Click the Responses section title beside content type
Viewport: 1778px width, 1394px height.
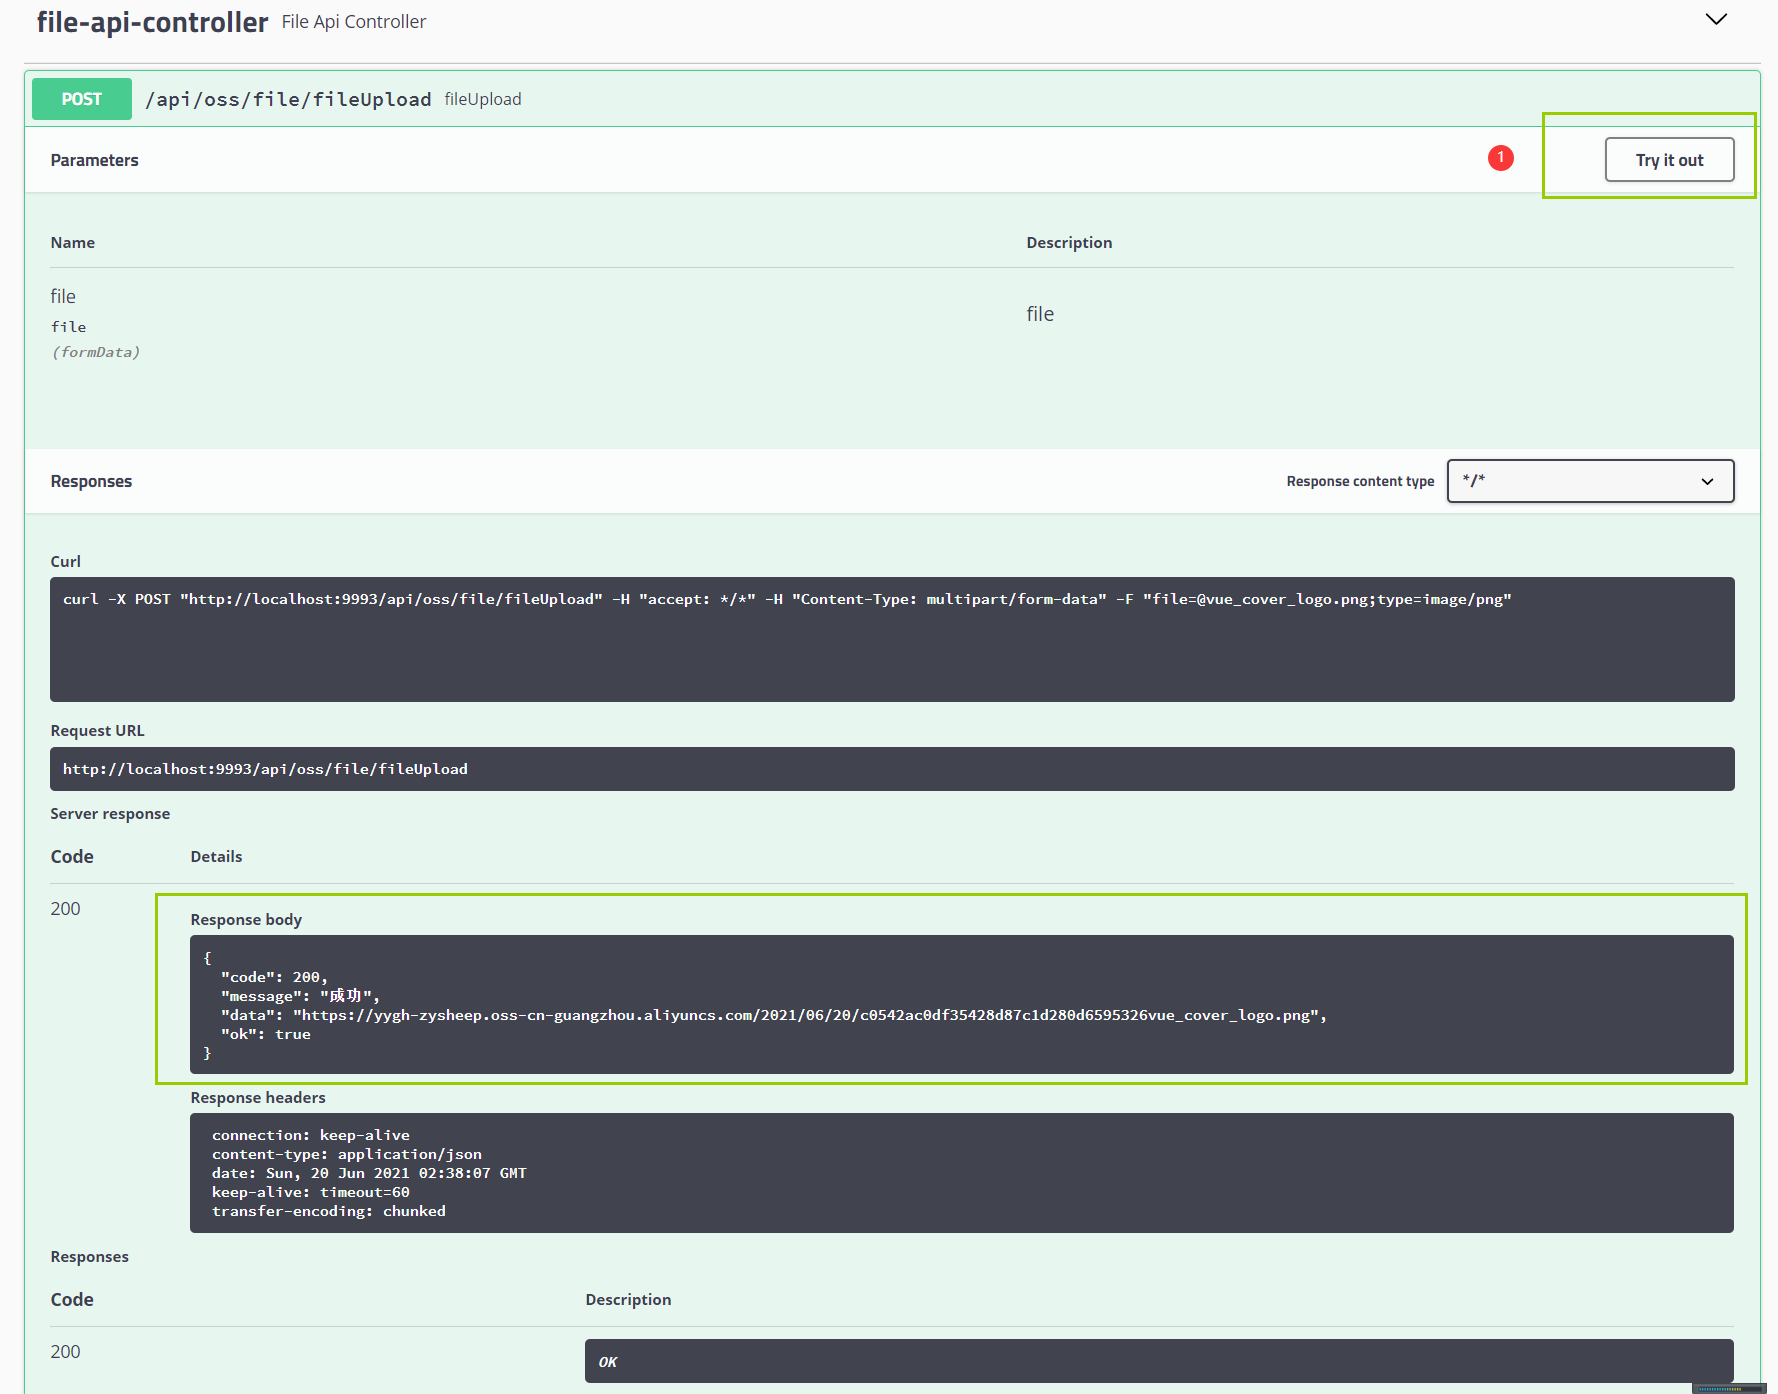click(91, 481)
